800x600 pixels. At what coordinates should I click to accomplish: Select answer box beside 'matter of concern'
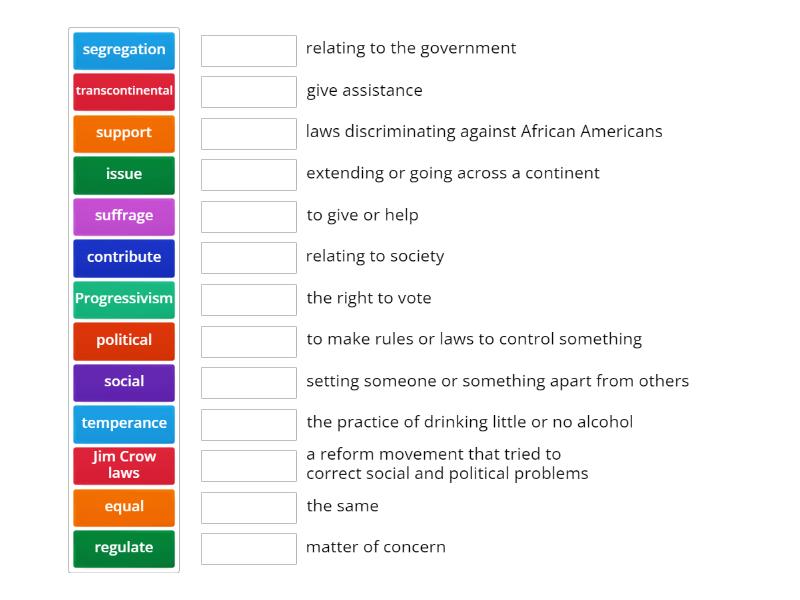tap(249, 548)
